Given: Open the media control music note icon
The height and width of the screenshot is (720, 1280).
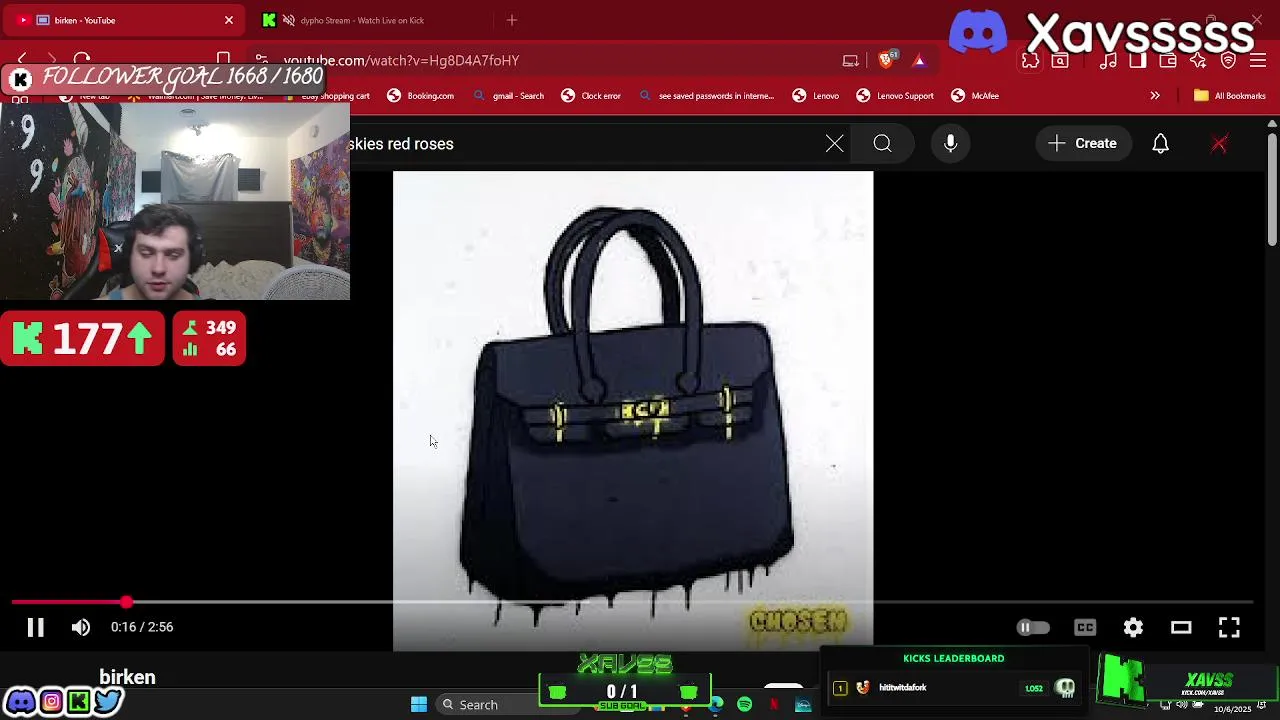Looking at the screenshot, I should click(x=1108, y=61).
